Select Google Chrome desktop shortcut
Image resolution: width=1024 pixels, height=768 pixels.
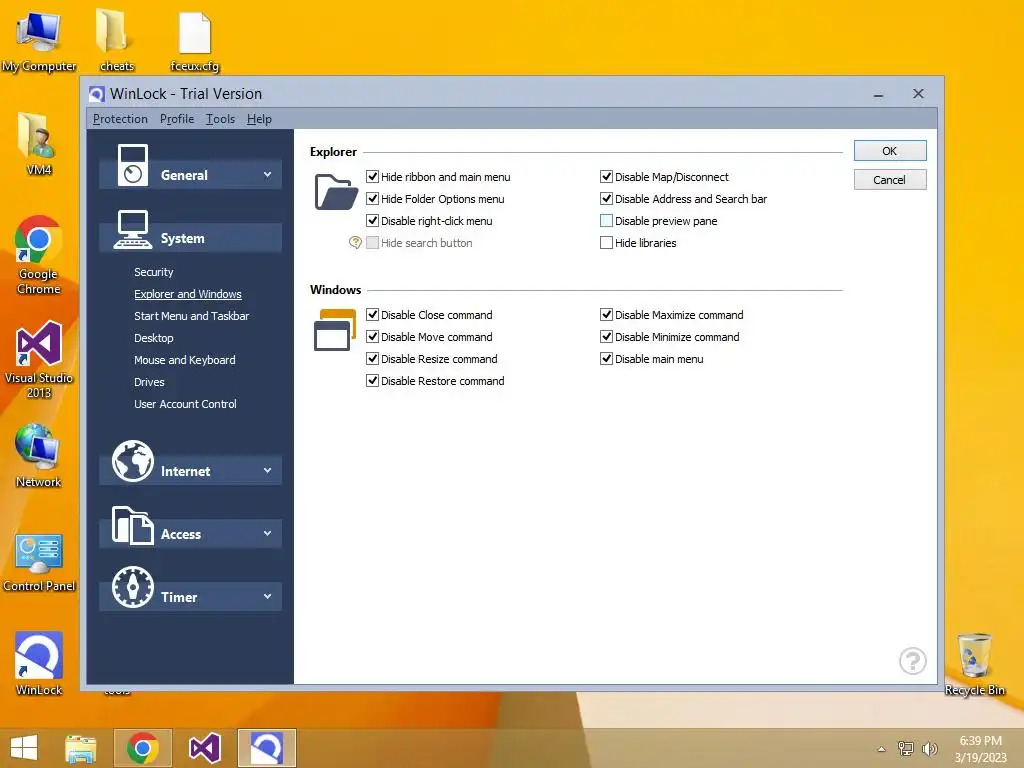(39, 255)
